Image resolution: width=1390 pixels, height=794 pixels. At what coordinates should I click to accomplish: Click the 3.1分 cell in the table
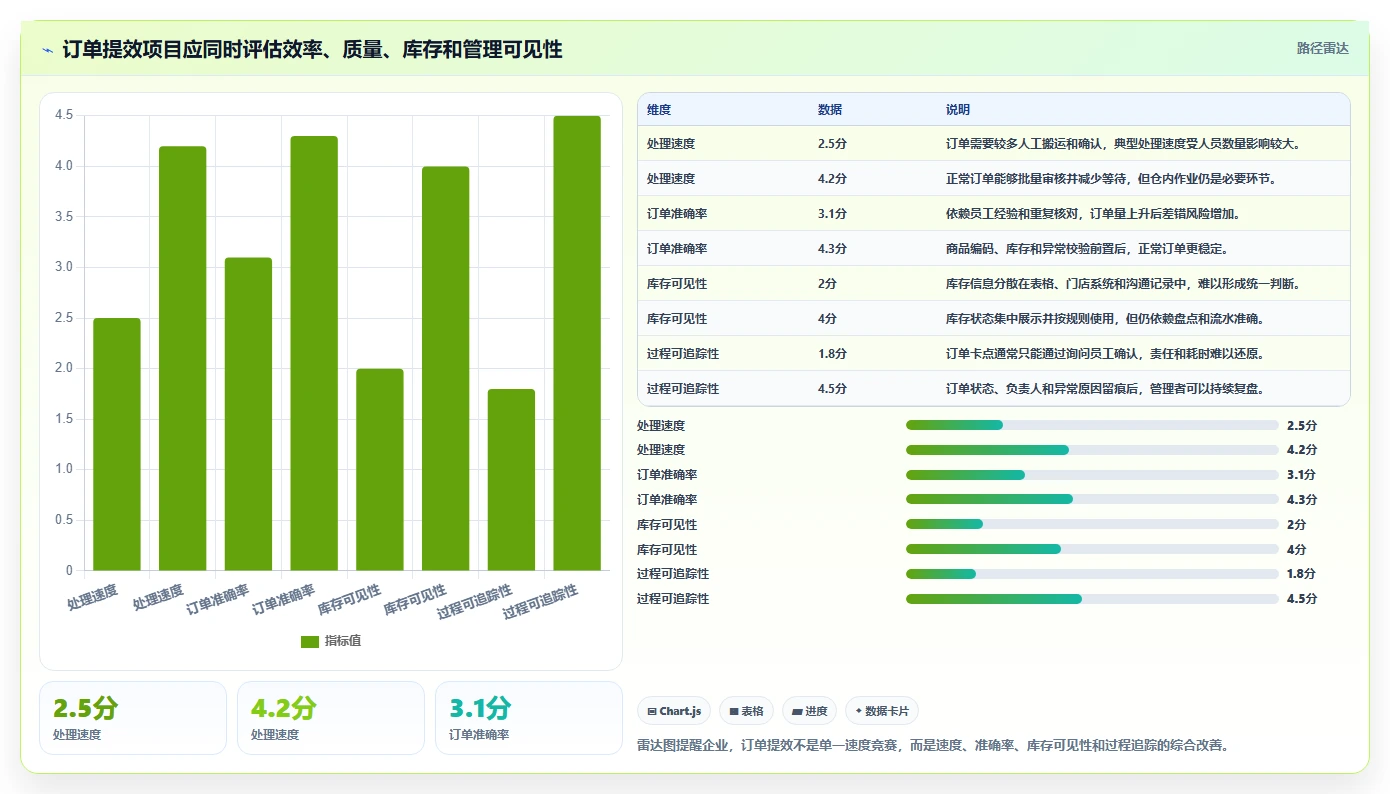832,214
